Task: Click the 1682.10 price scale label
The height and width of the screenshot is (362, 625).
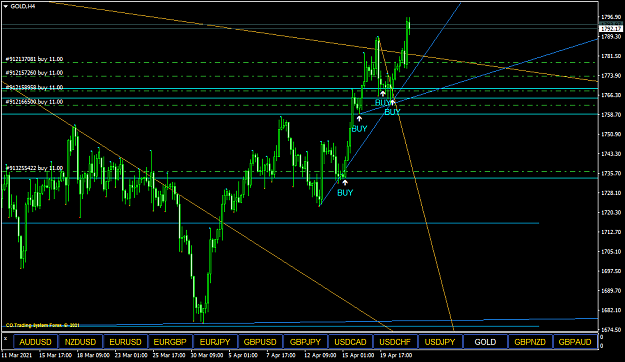Action: pyautogui.click(x=611, y=310)
